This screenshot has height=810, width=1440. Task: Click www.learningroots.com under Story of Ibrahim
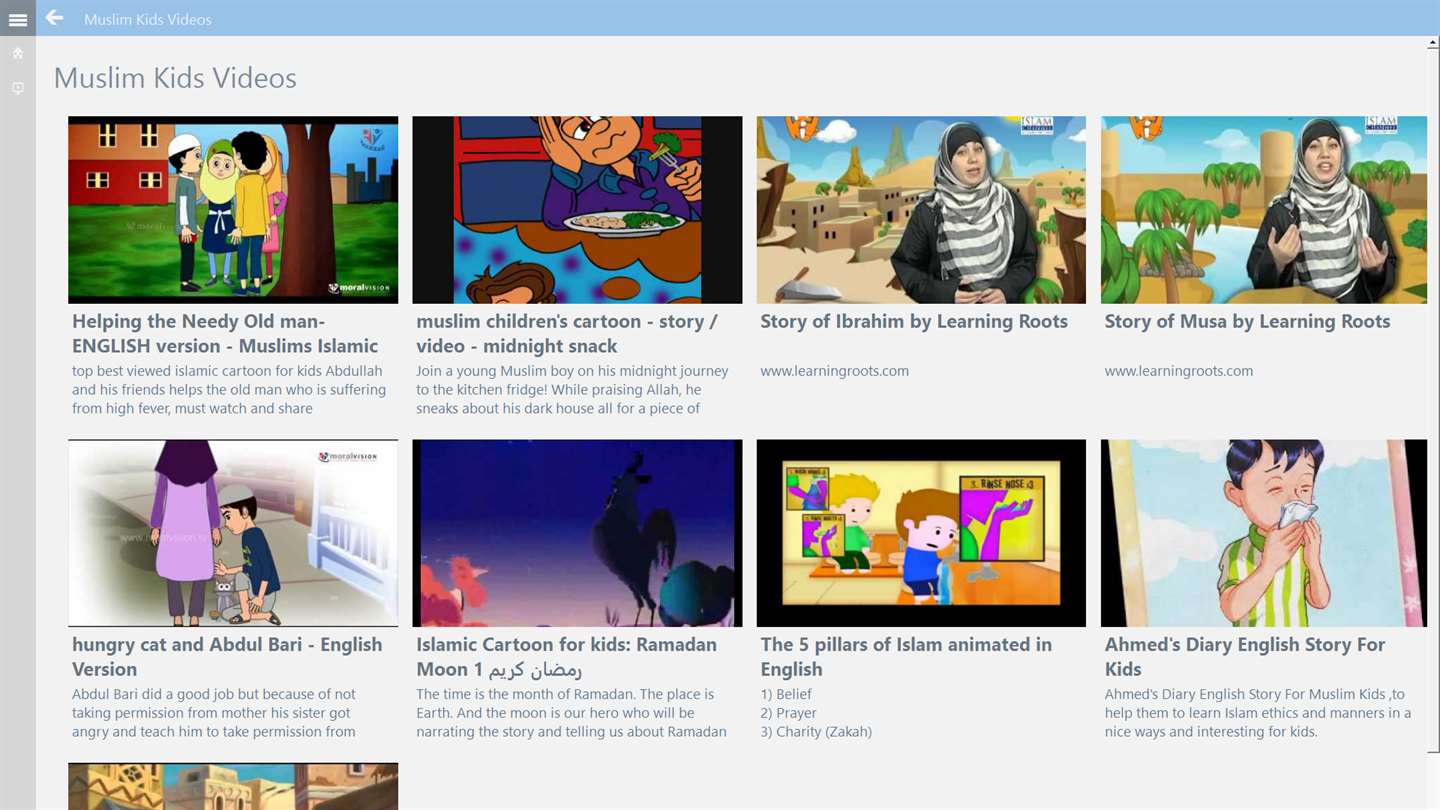(835, 371)
